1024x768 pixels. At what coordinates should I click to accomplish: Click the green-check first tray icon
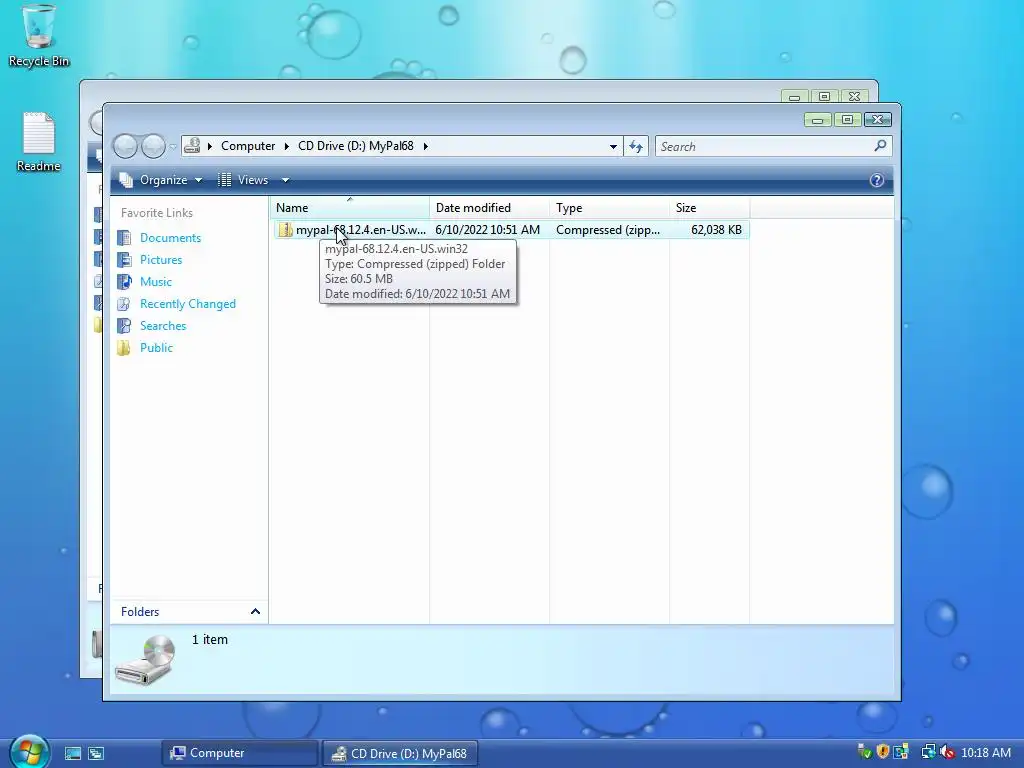864,752
